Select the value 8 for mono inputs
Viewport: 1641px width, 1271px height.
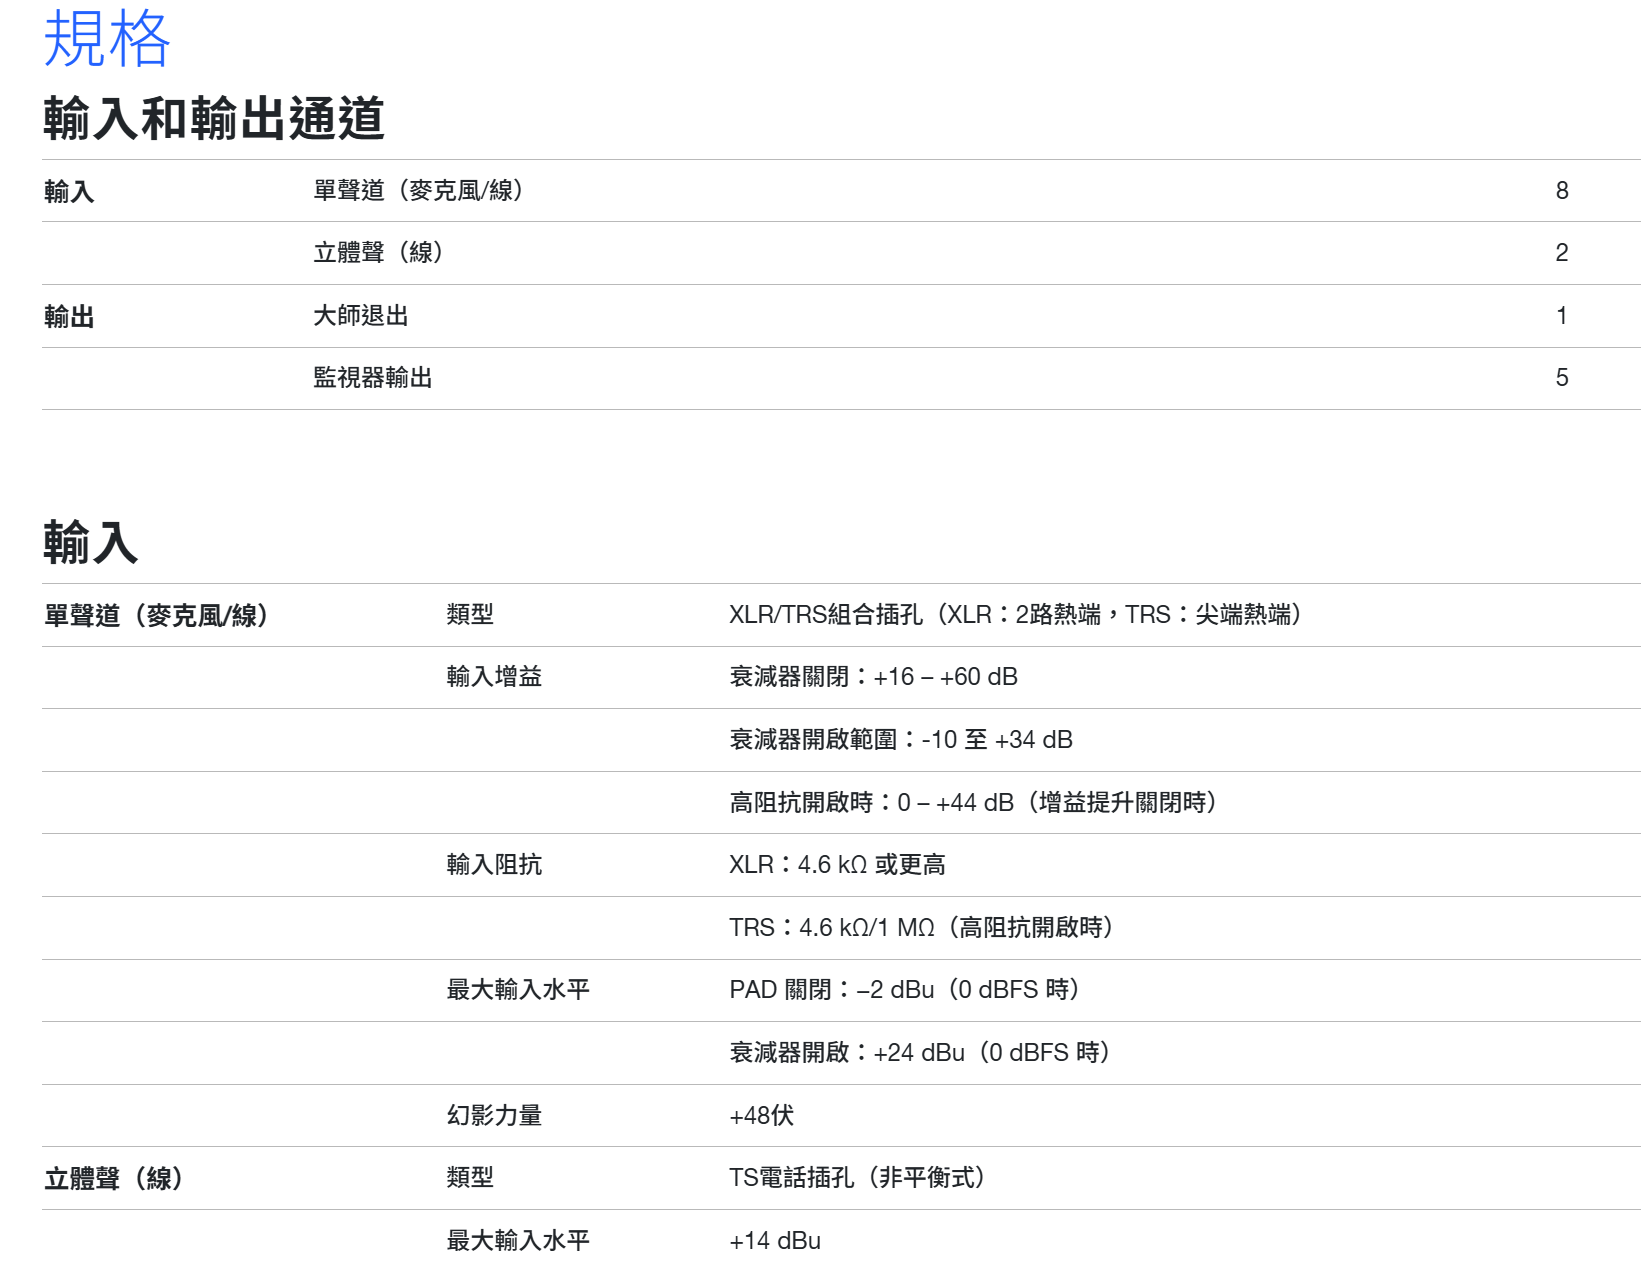coord(1561,191)
